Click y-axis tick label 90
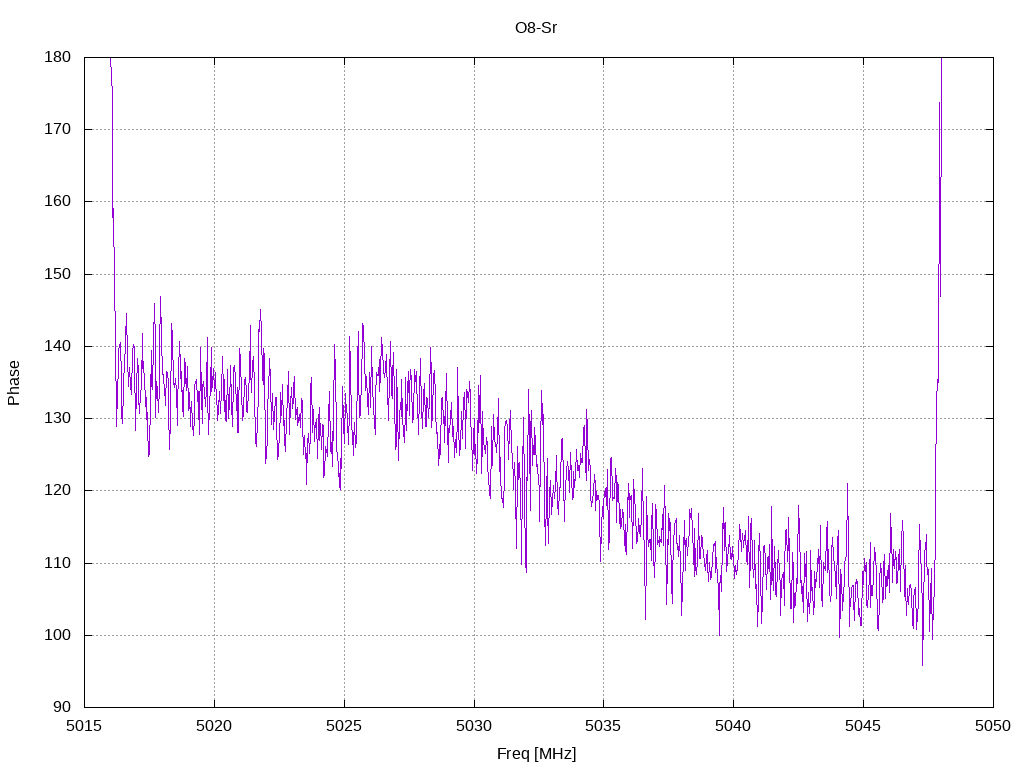 point(62,707)
